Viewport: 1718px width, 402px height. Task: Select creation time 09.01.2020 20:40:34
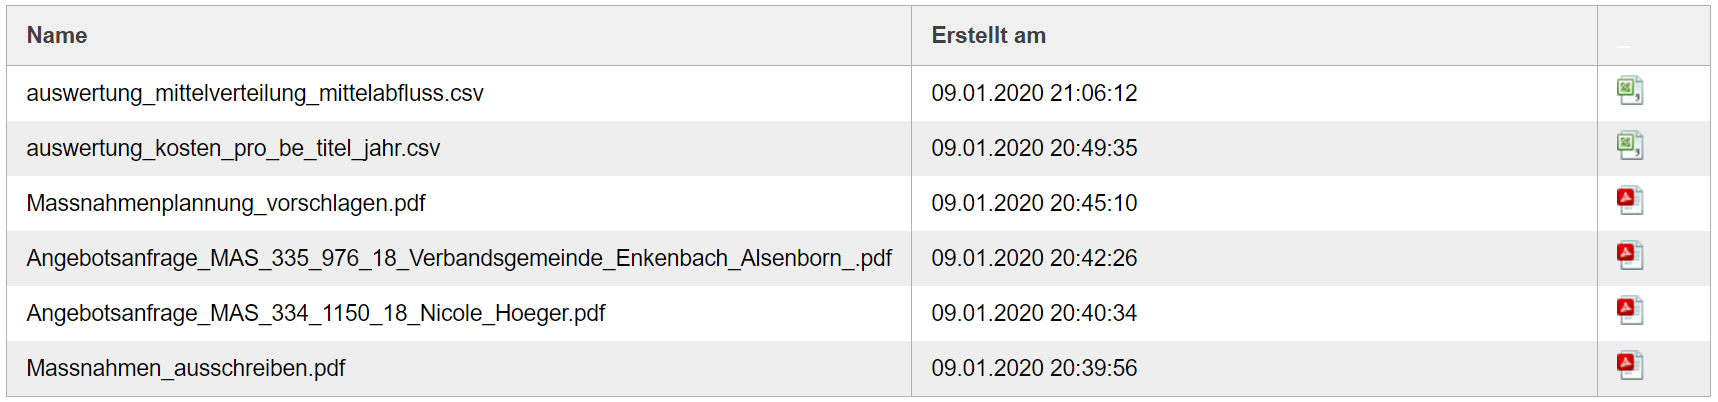pyautogui.click(x=1034, y=314)
